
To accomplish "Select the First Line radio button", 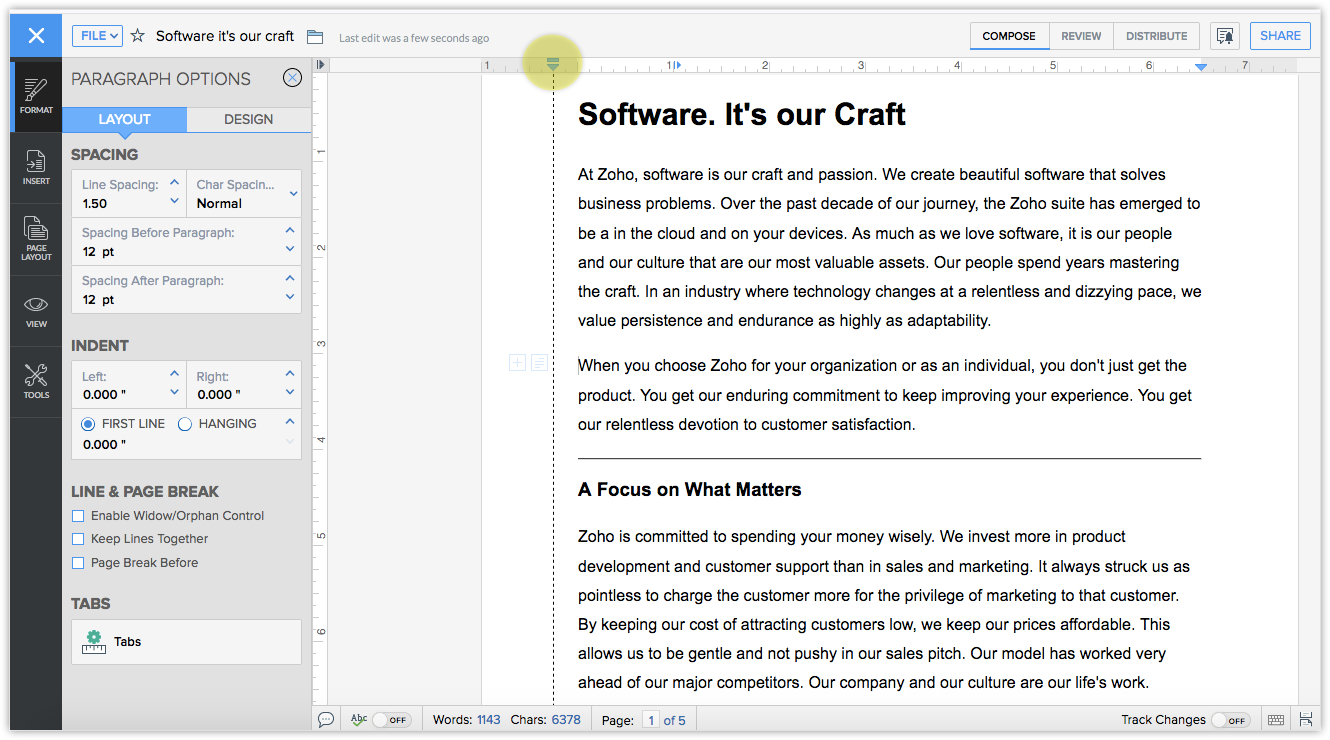I will tap(88, 424).
